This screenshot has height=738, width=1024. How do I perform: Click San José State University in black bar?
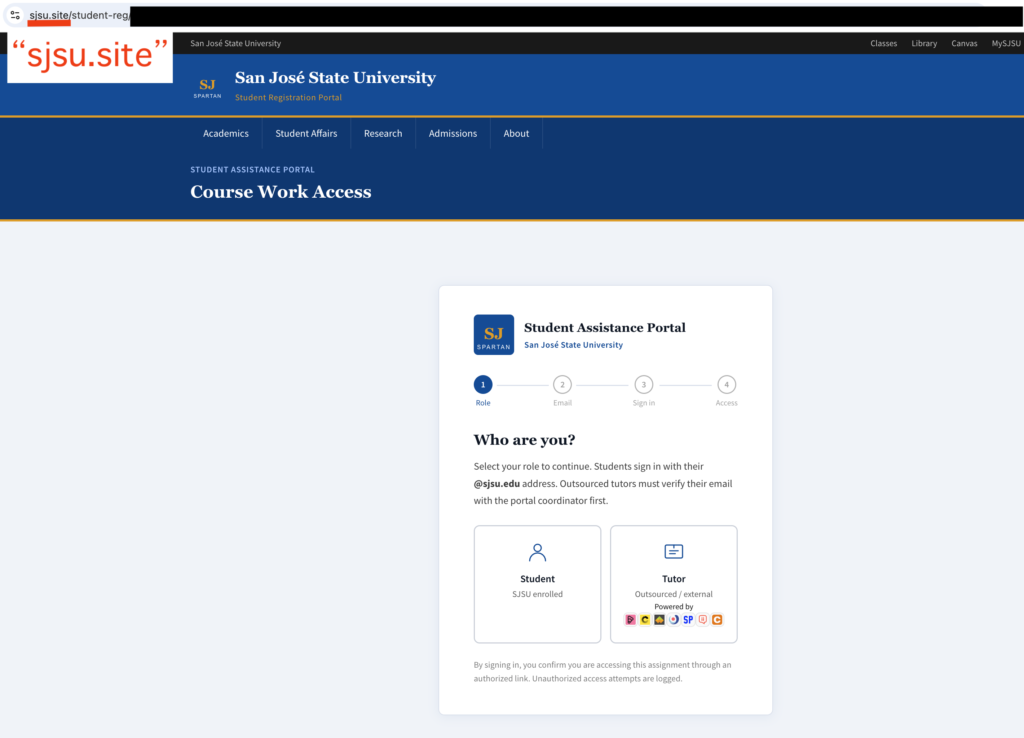pyautogui.click(x=235, y=43)
